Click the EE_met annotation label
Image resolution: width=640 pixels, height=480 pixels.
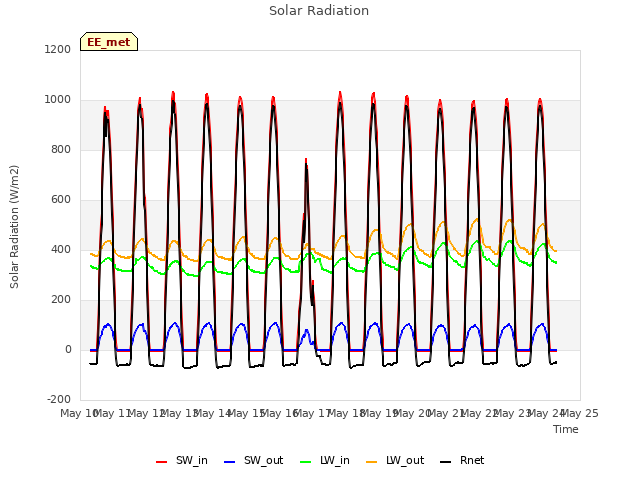[x=109, y=42]
